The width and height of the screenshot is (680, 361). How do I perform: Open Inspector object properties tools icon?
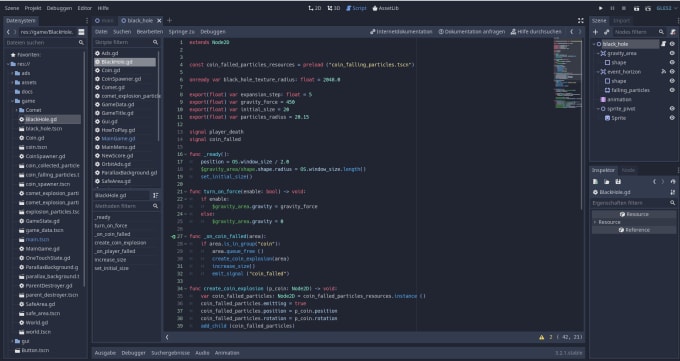[673, 192]
